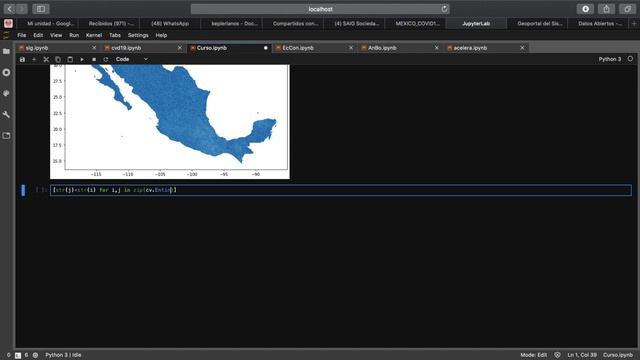Open the Kernel menu
The width and height of the screenshot is (640, 360).
pos(94,36)
